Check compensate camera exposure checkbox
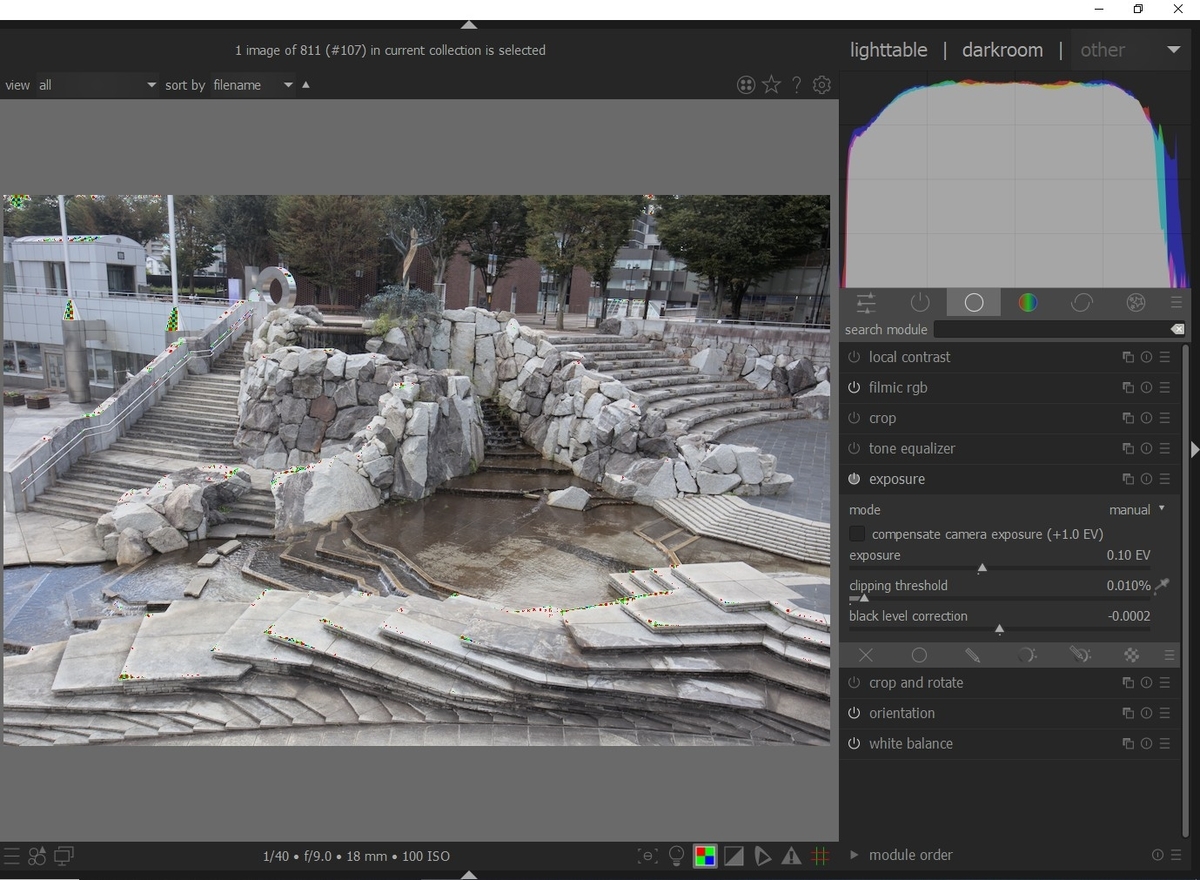 coord(857,534)
